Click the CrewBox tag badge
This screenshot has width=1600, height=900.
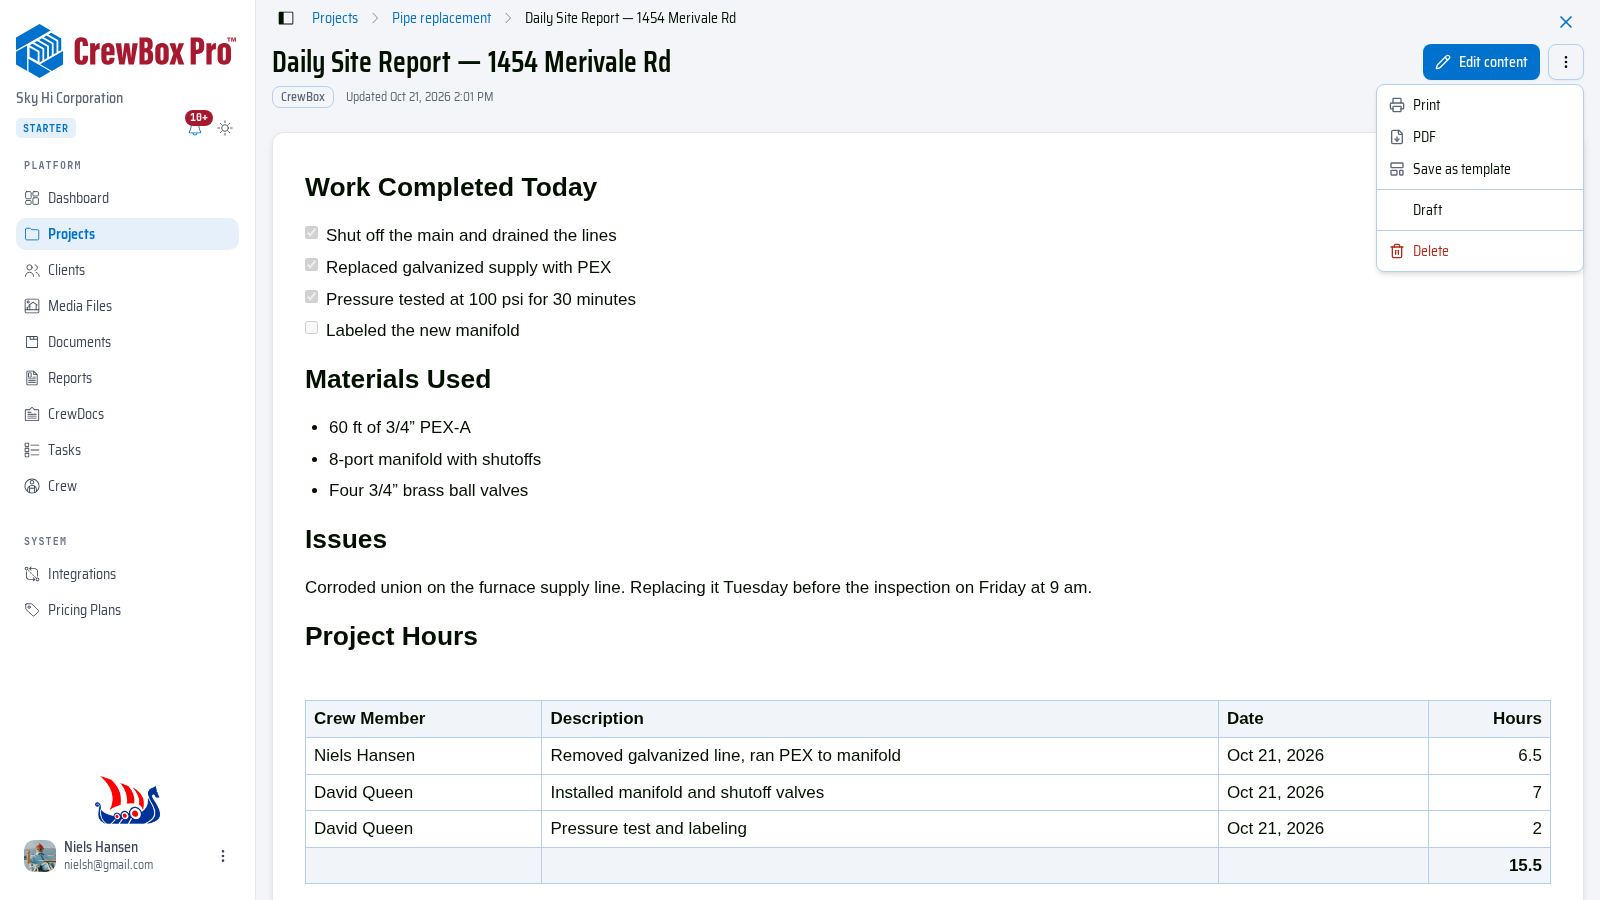(x=303, y=97)
